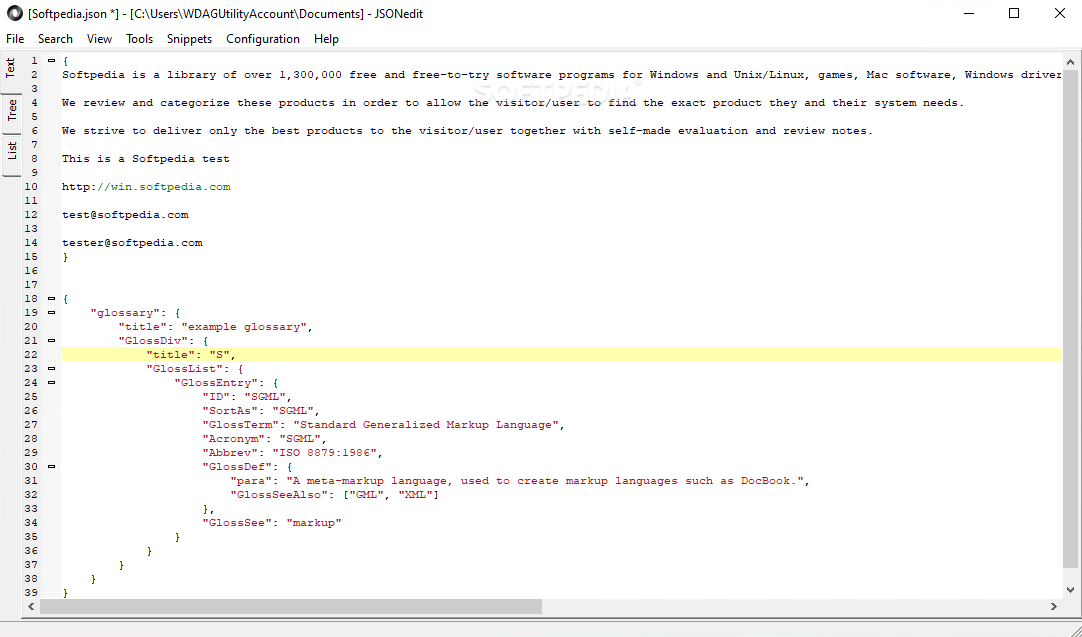
Task: Click the "We review and categorize" line
Action: pyautogui.click(x=513, y=103)
